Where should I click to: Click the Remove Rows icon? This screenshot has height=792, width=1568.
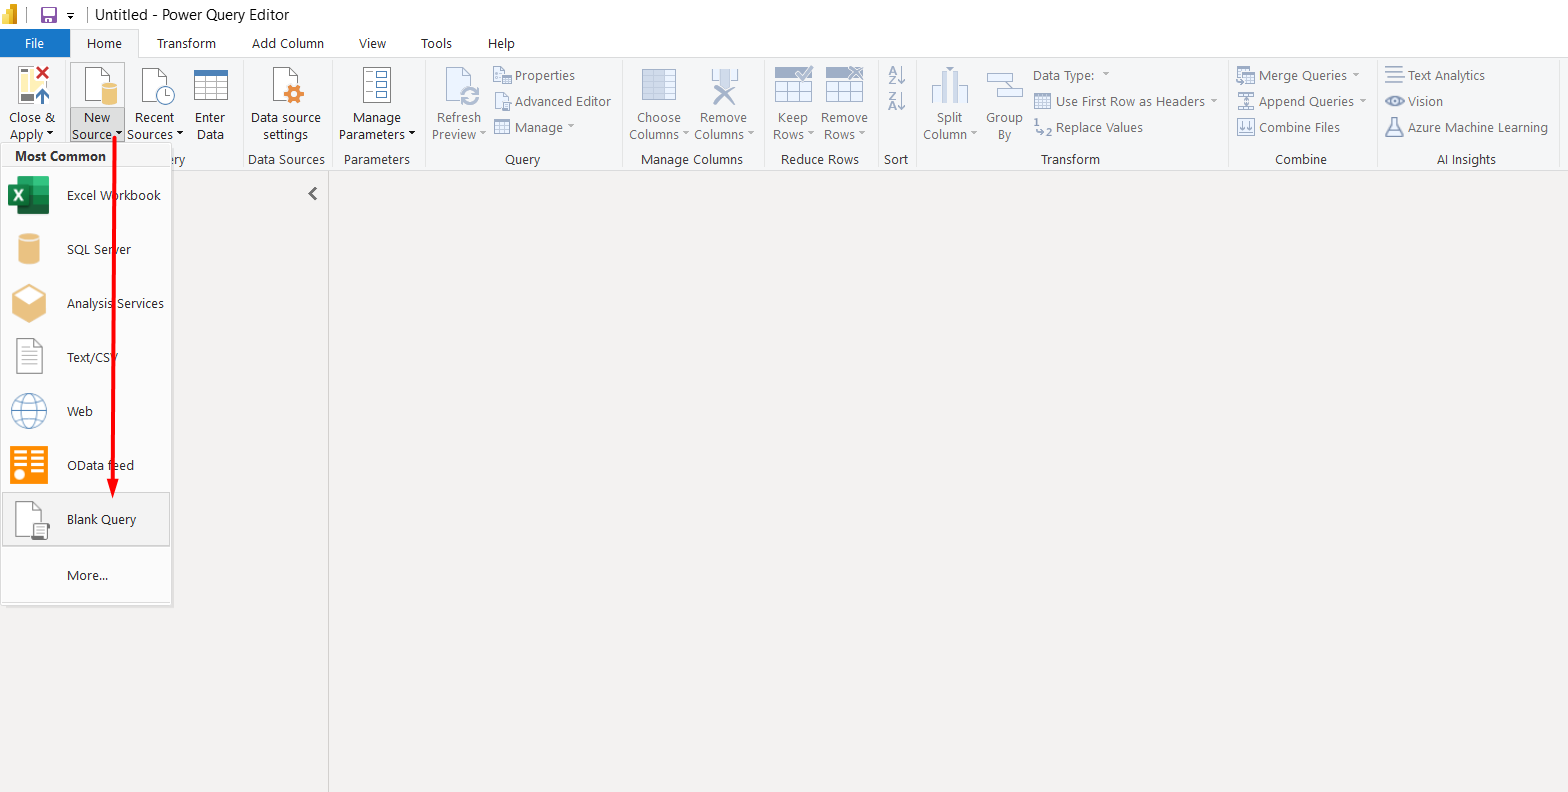845,85
